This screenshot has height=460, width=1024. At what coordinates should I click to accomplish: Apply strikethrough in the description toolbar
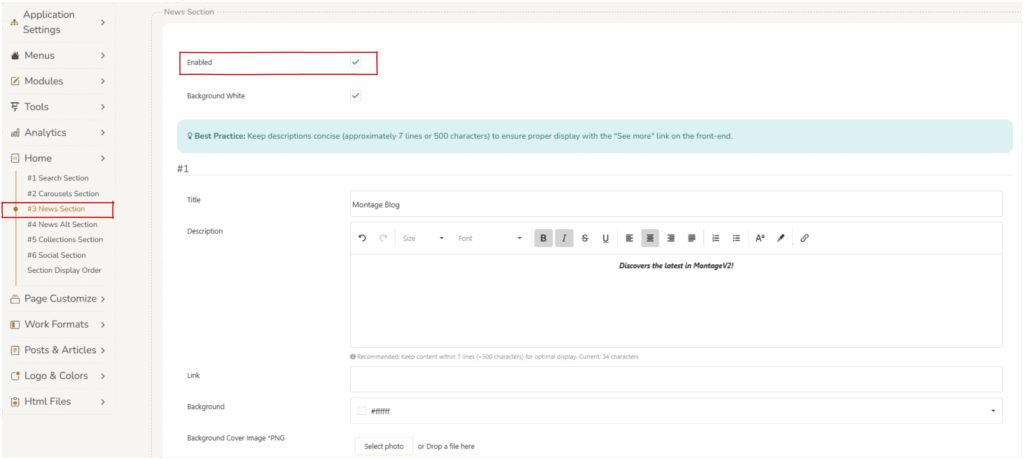tap(585, 238)
